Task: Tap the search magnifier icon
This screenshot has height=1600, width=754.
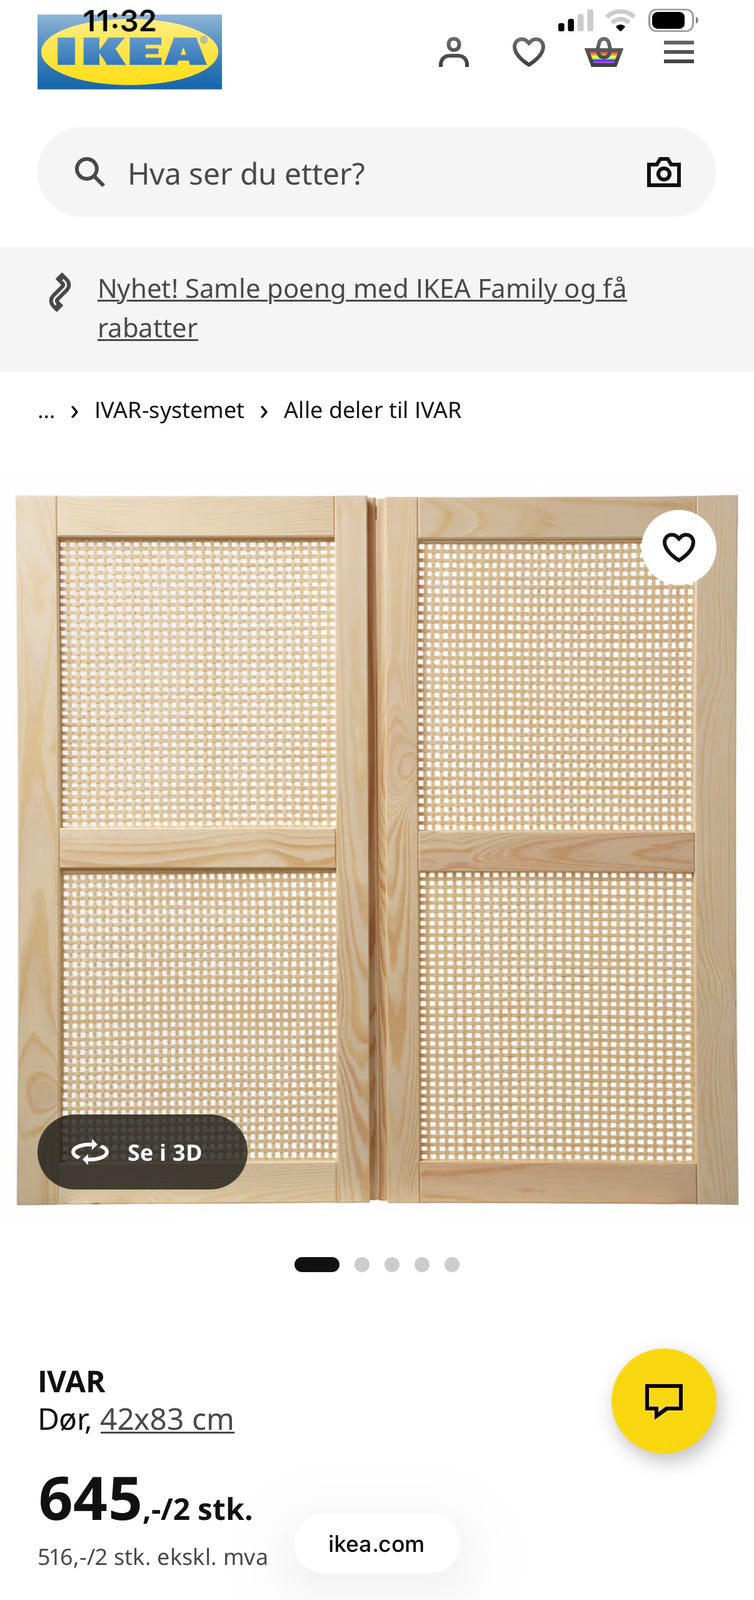Action: (x=90, y=172)
